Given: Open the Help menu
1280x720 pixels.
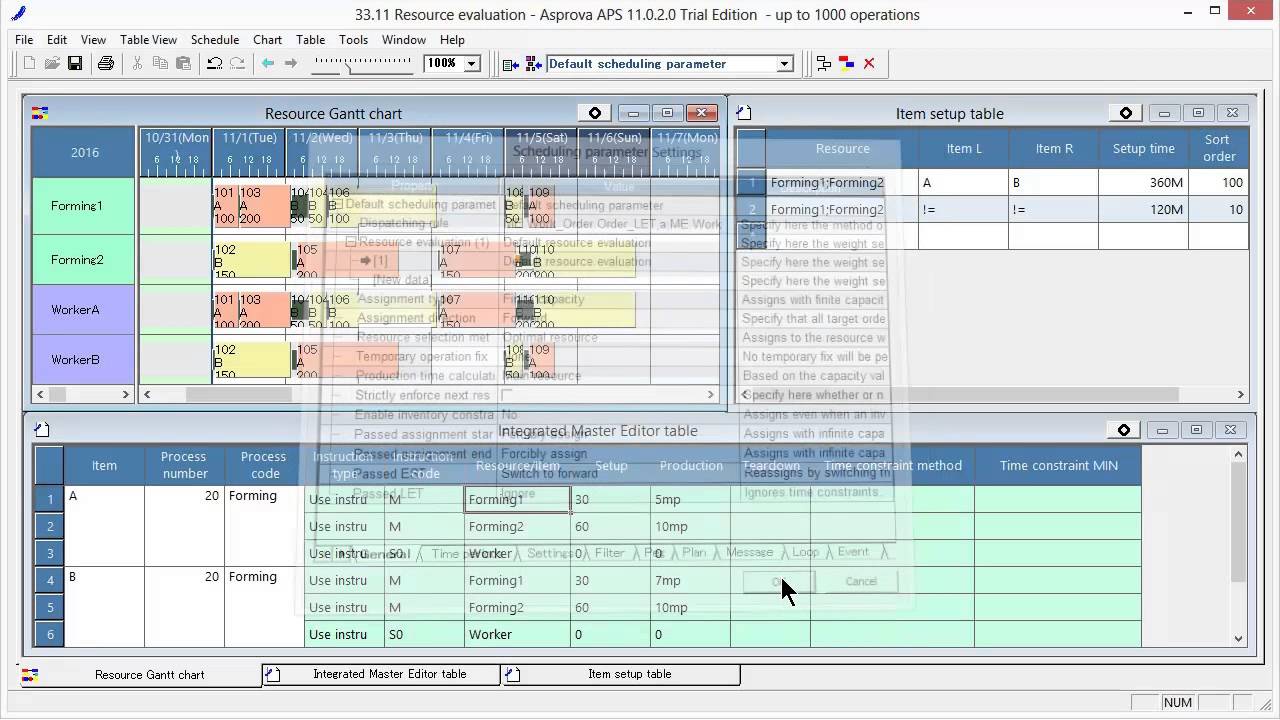Looking at the screenshot, I should tap(452, 39).
